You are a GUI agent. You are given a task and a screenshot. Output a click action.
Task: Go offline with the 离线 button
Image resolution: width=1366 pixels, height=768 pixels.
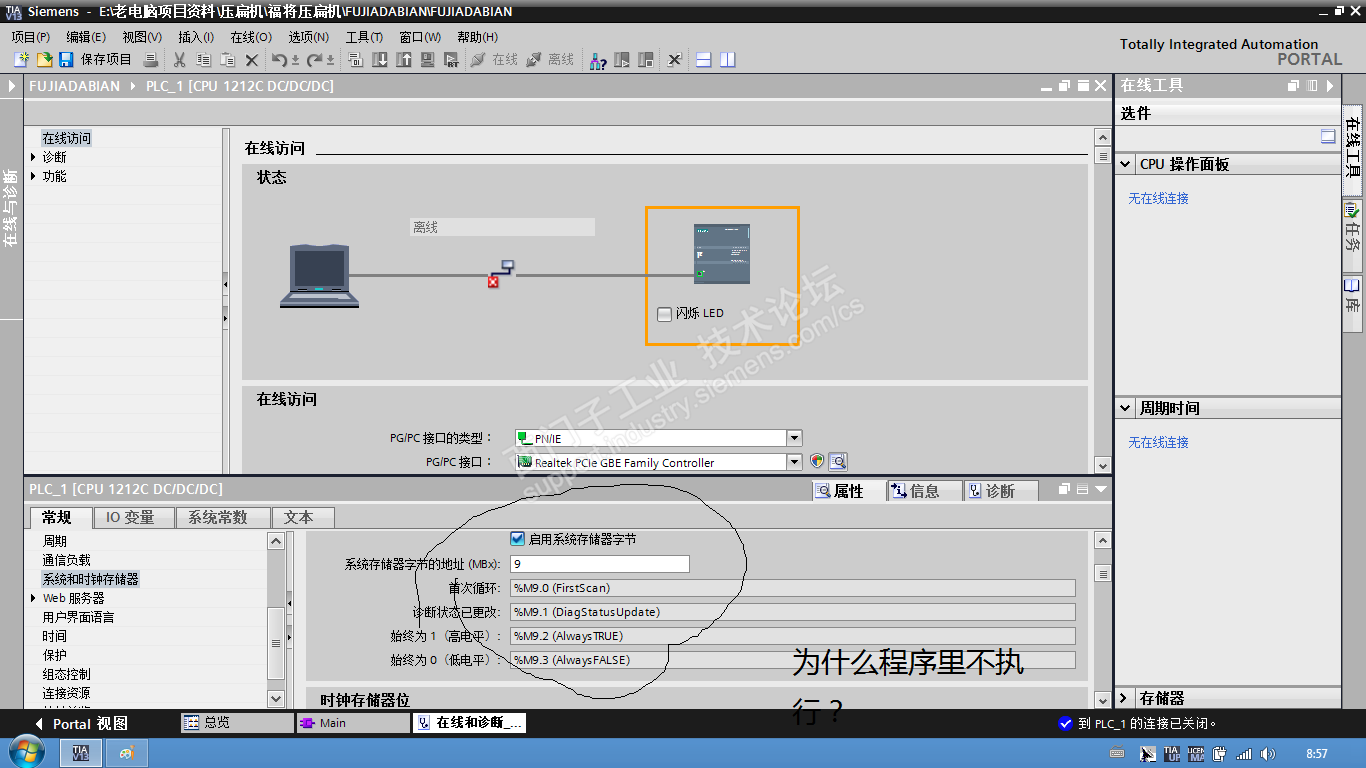pyautogui.click(x=551, y=60)
